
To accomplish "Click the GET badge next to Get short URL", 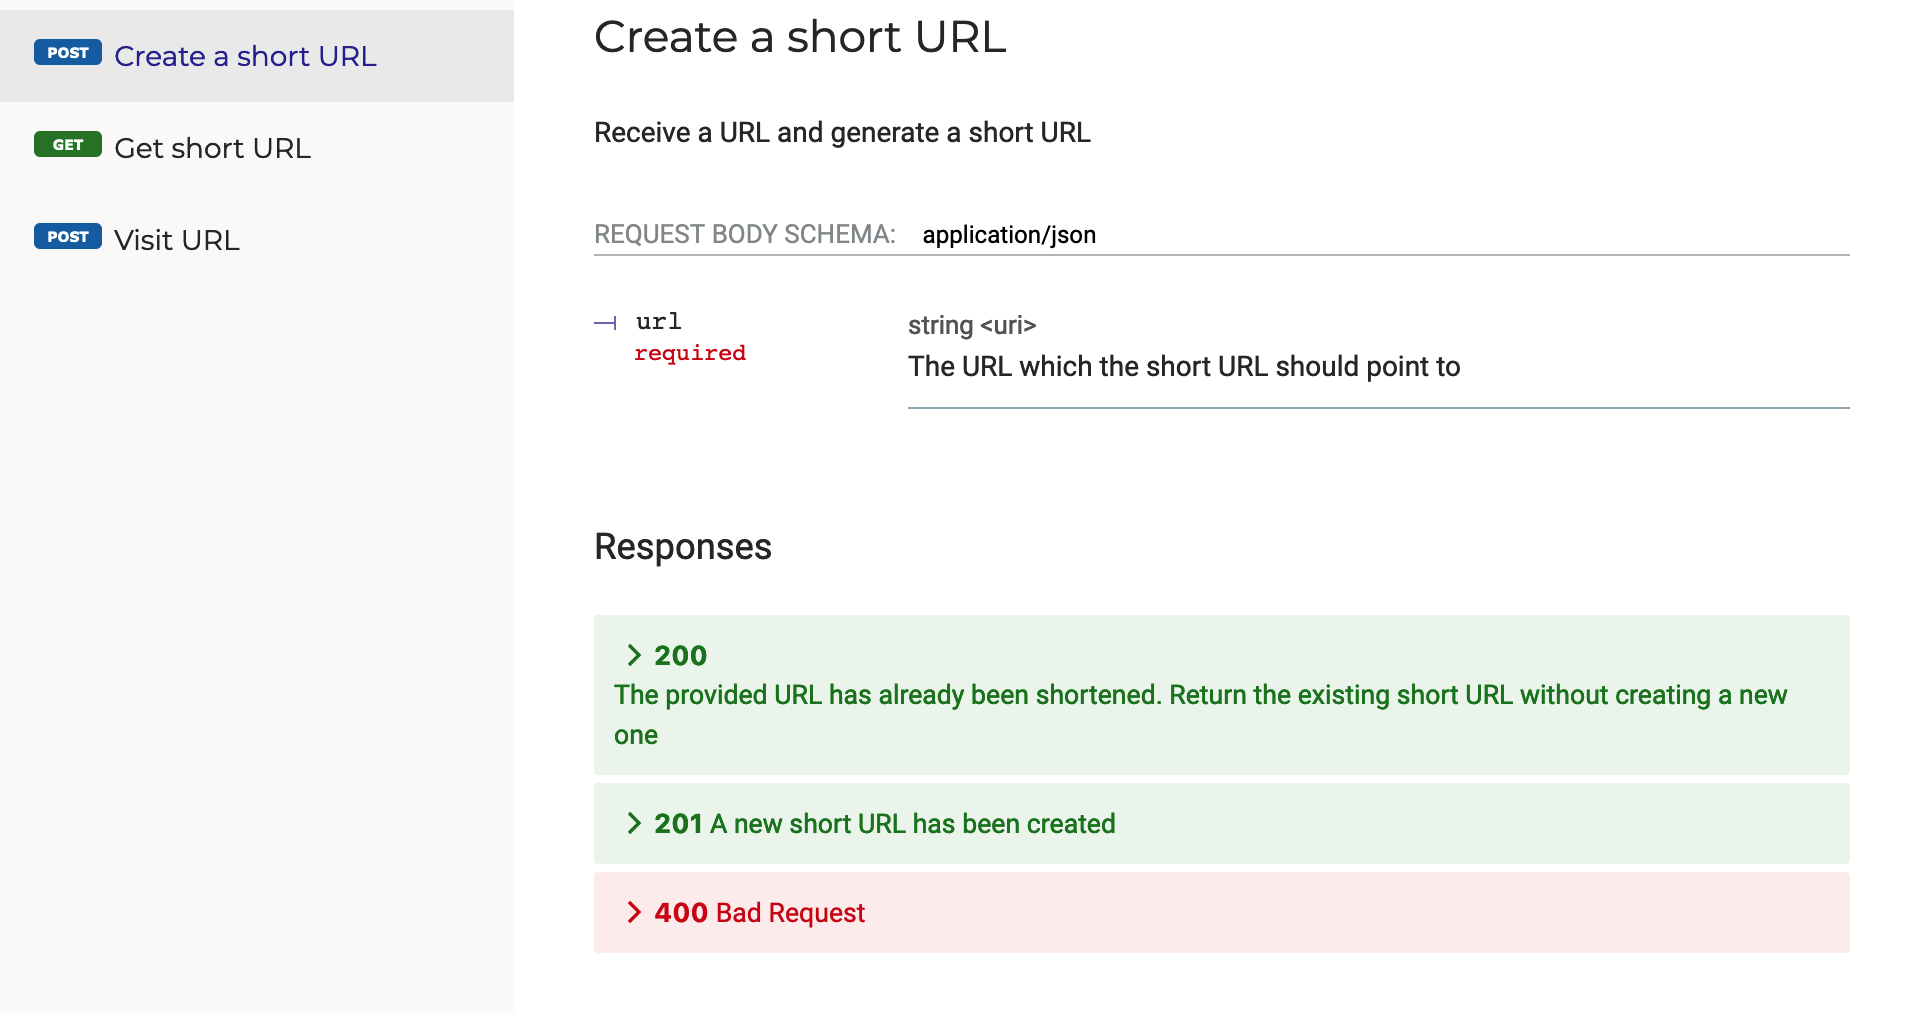I will (x=67, y=144).
